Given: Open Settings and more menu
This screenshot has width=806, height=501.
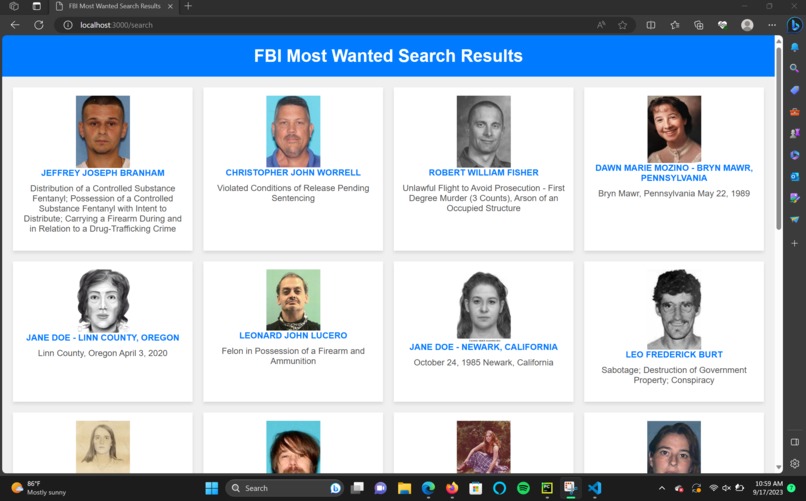Looking at the screenshot, I should coord(772,25).
